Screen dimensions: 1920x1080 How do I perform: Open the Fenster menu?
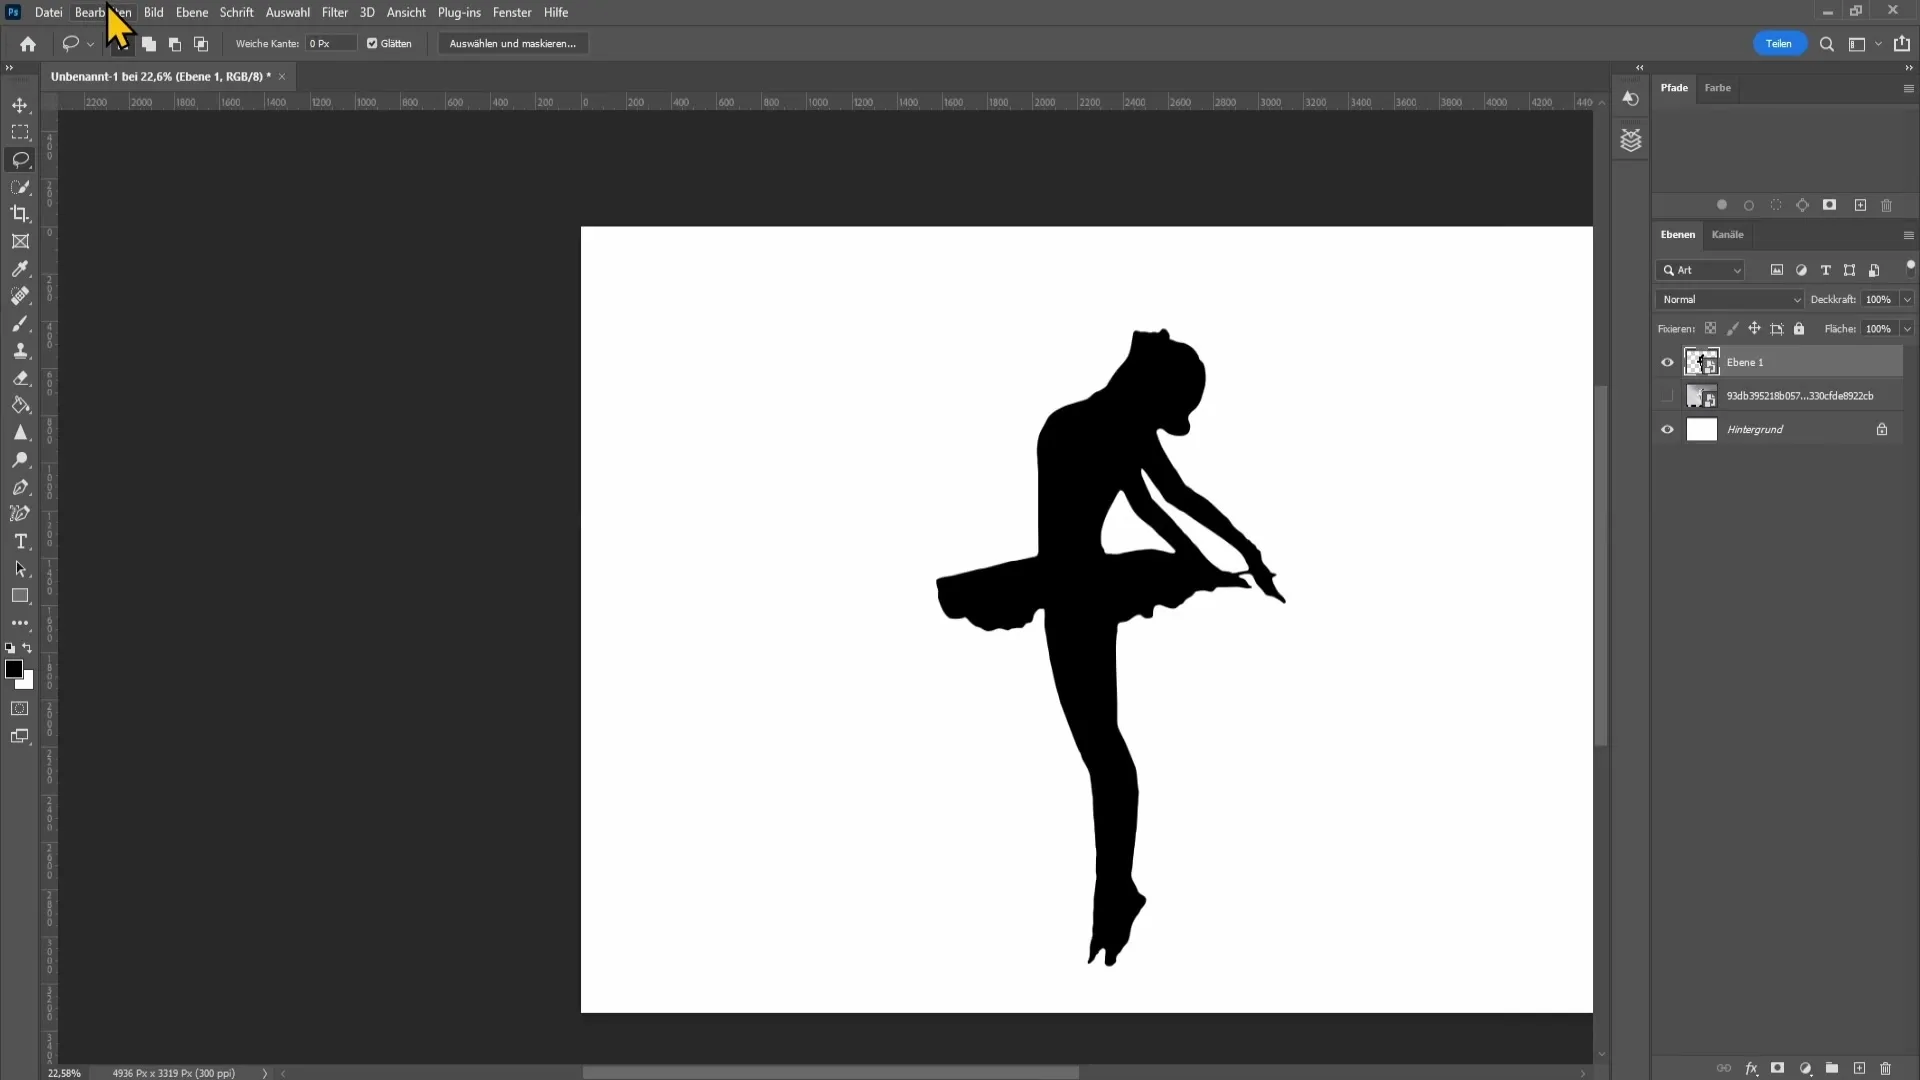tap(512, 13)
